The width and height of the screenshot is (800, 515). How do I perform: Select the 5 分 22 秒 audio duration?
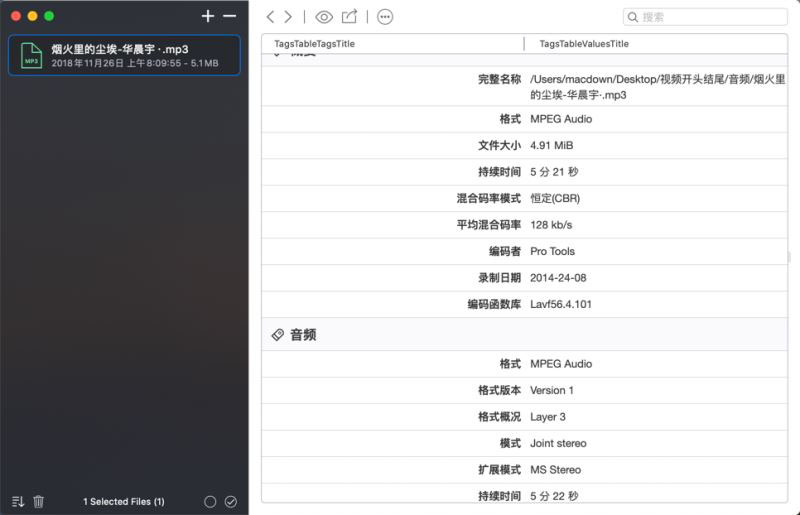(554, 496)
